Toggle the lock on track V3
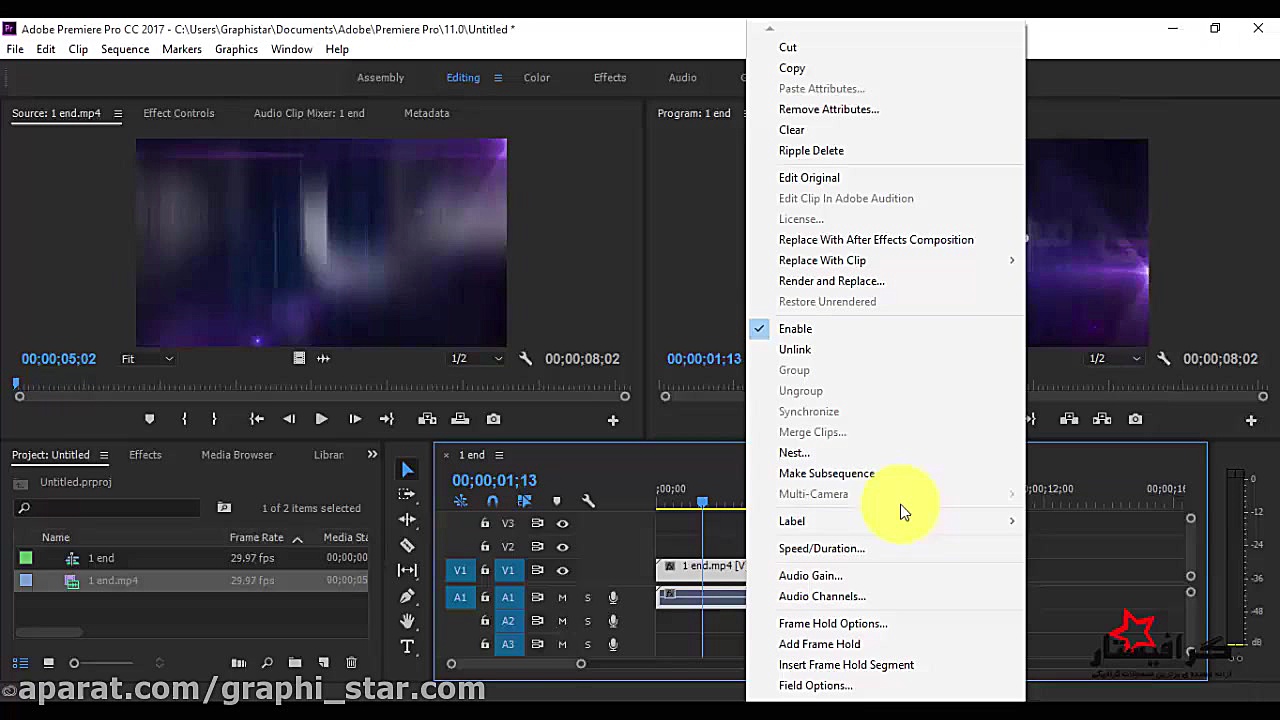Viewport: 1280px width, 720px height. (485, 523)
